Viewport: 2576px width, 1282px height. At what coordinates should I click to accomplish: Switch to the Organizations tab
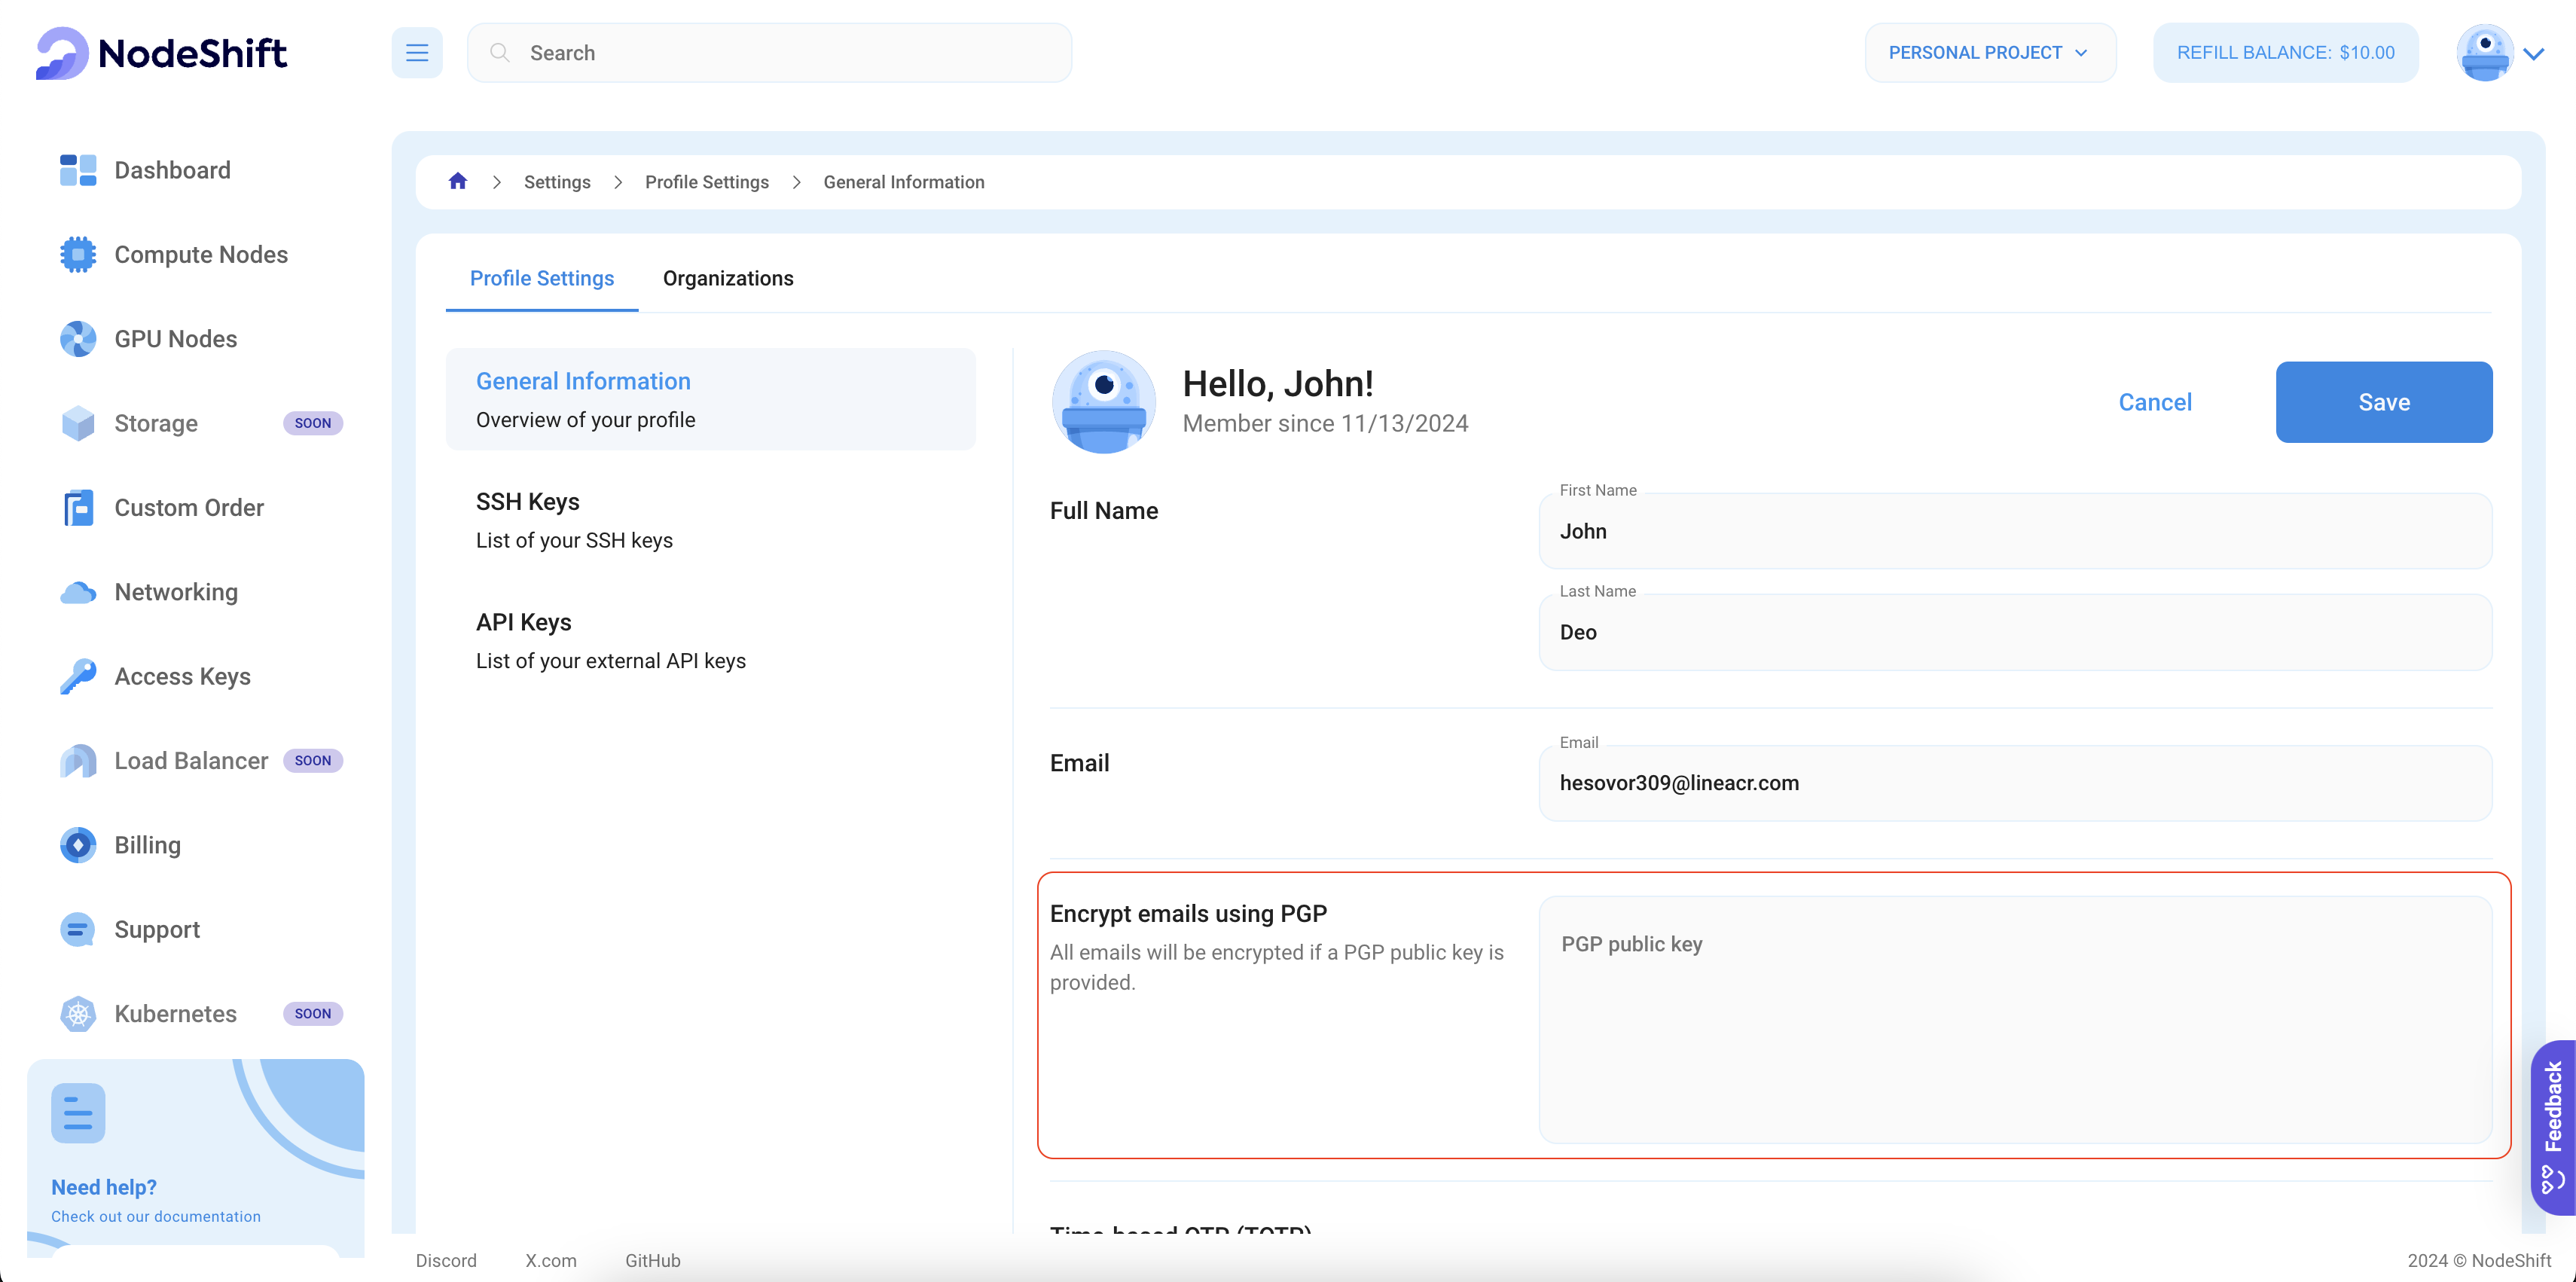click(x=729, y=278)
